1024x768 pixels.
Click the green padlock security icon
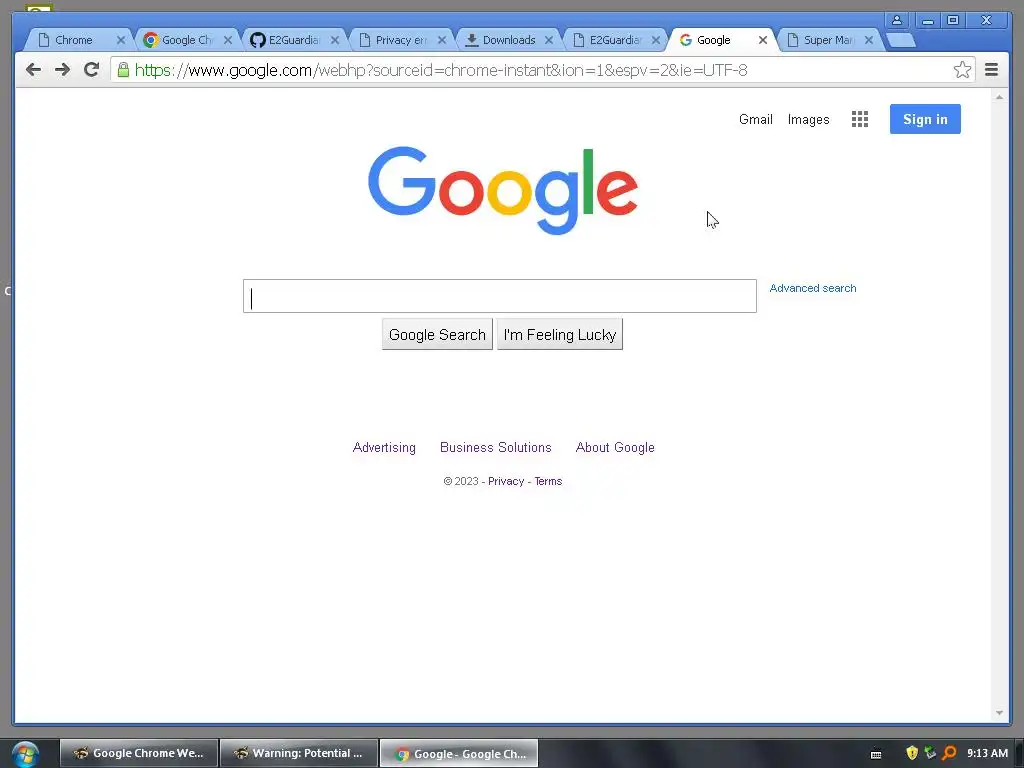pyautogui.click(x=123, y=70)
